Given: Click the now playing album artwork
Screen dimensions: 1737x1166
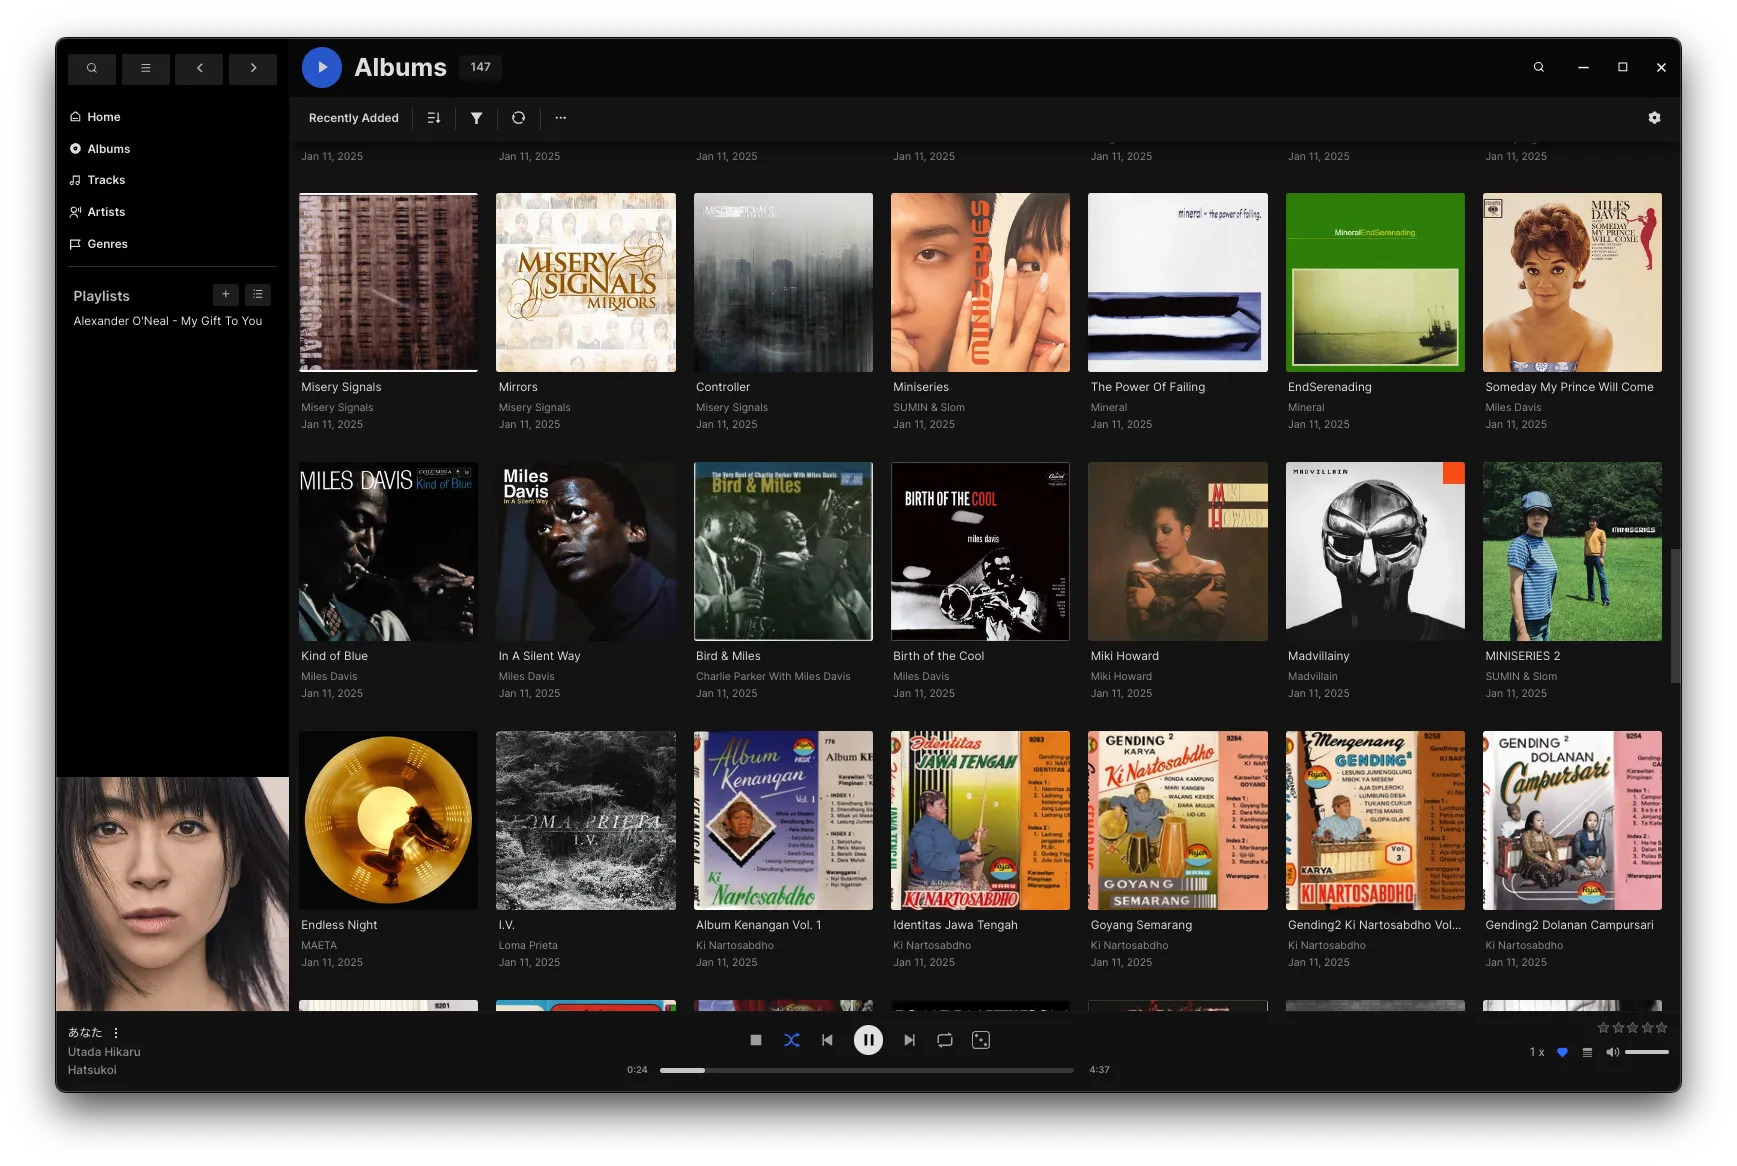Looking at the screenshot, I should (x=172, y=894).
